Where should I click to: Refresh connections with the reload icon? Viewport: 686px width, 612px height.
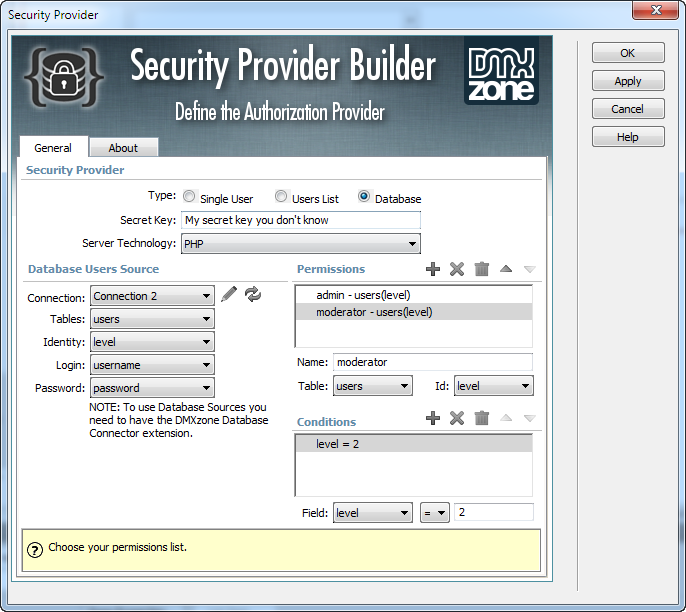coord(253,294)
